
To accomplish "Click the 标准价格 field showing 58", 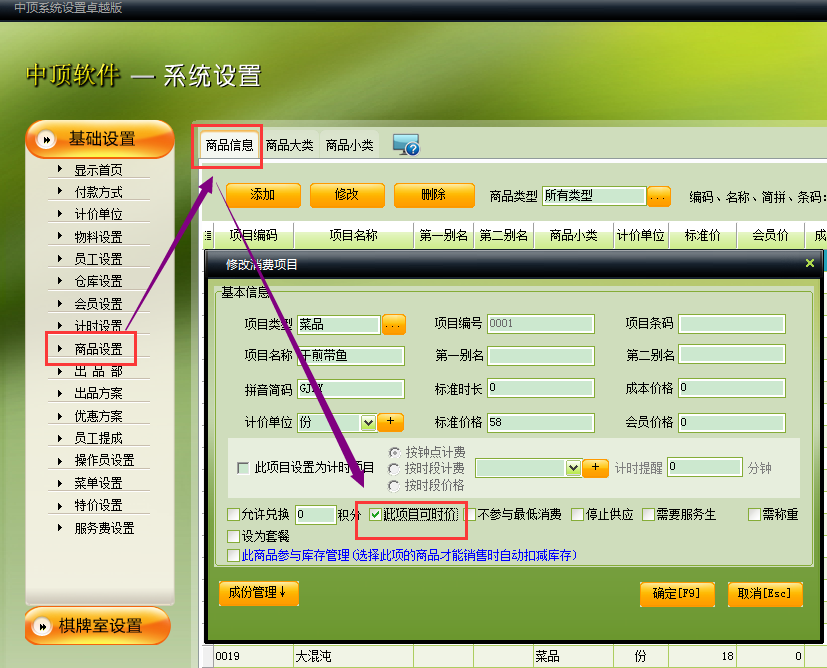I will (x=541, y=422).
